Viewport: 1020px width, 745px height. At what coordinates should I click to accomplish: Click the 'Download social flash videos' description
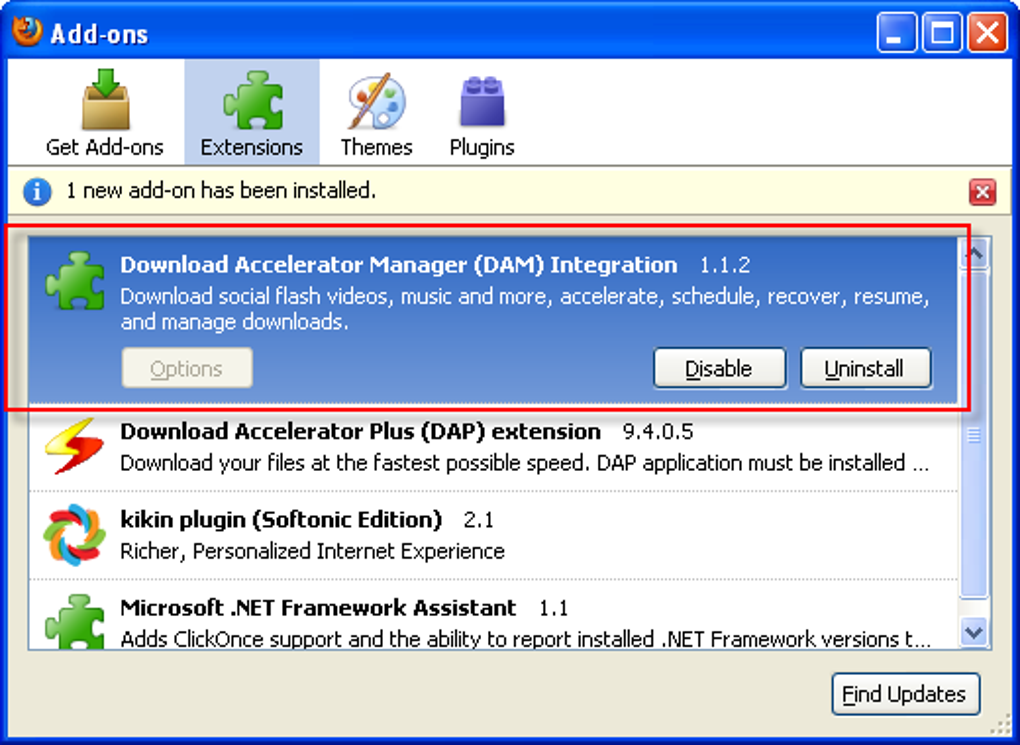[x=524, y=309]
